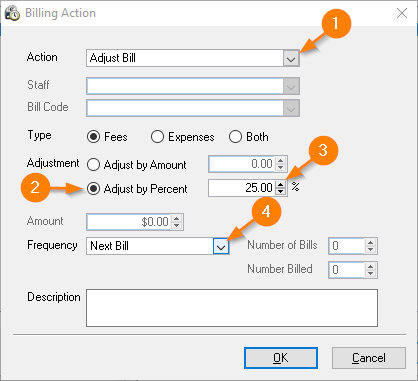Close the Billing Action dialog
Image resolution: width=418 pixels, height=381 pixels.
point(402,13)
